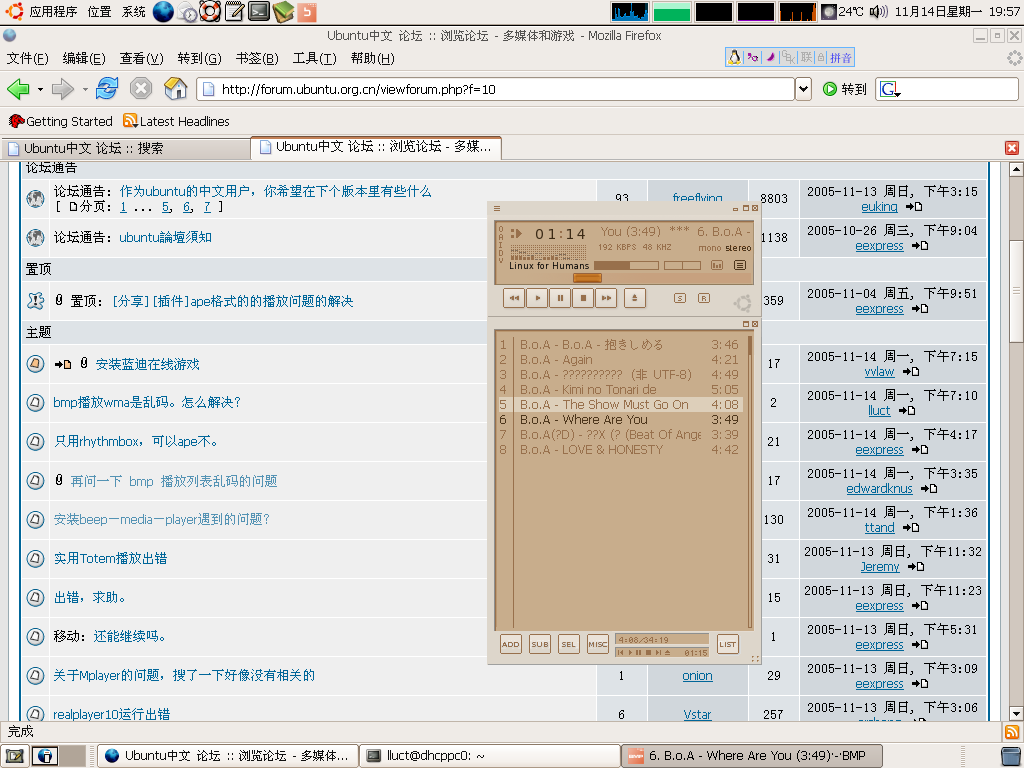Toggle the playlist window button in BMP
Image resolution: width=1024 pixels, height=768 pixels.
pyautogui.click(x=740, y=265)
